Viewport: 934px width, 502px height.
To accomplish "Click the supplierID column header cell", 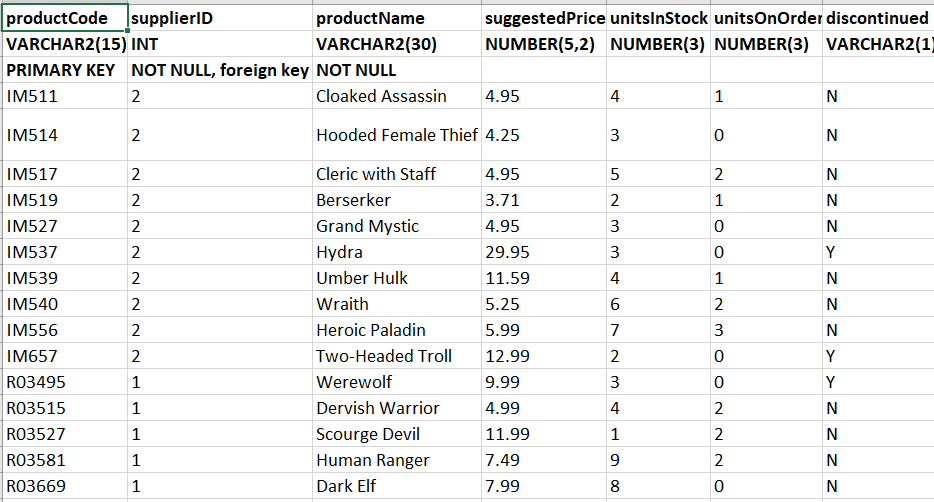I will click(220, 18).
